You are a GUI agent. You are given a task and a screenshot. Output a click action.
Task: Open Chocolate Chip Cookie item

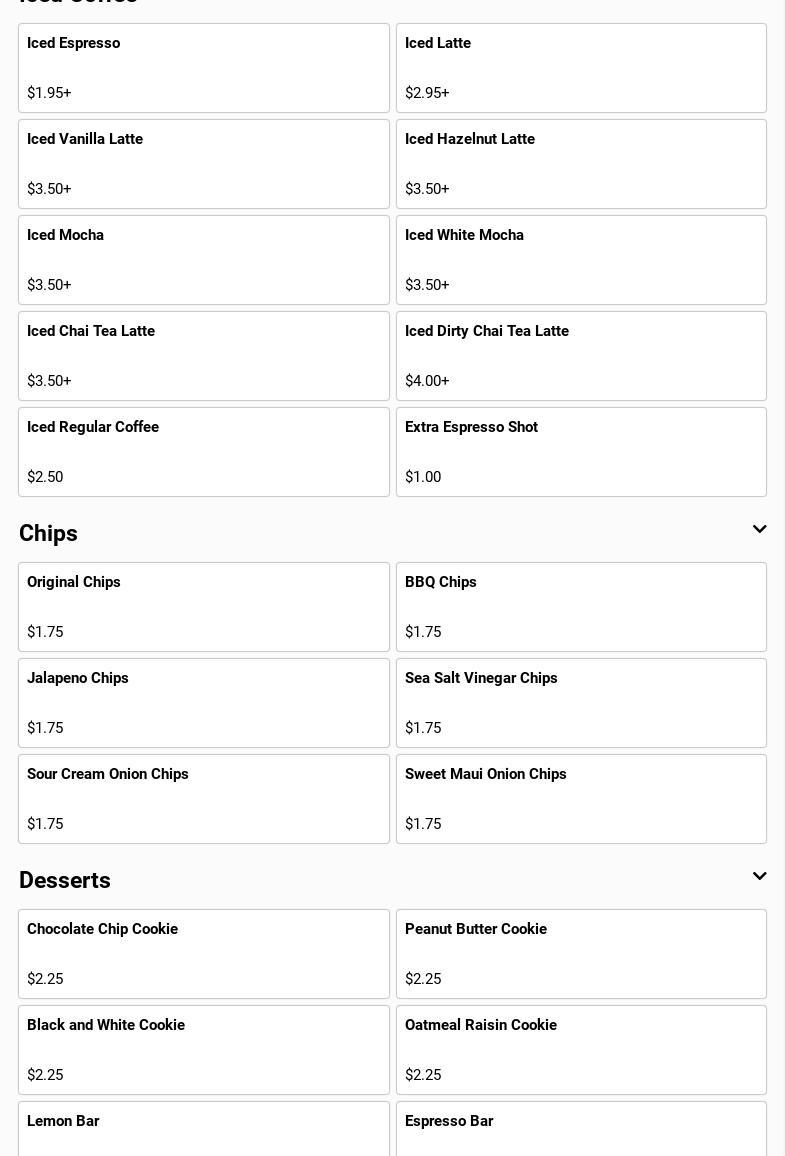pos(204,954)
